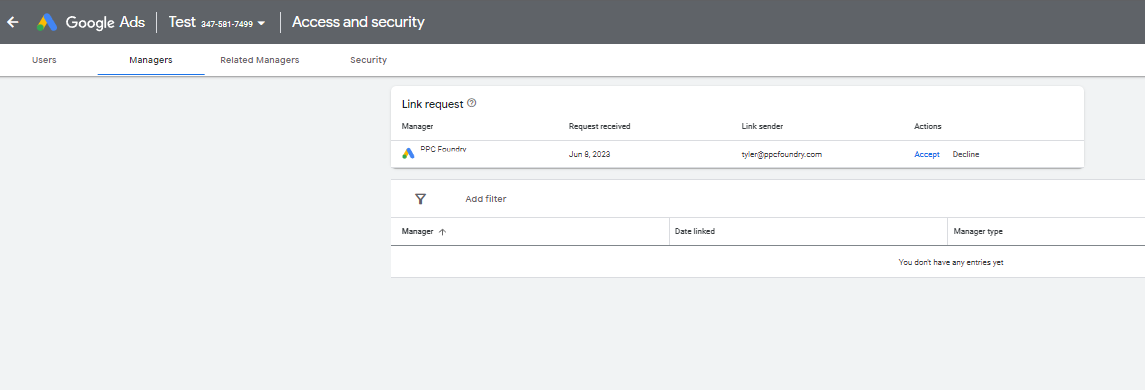Click the account number 347-581-7499
The image size is (1145, 390).
coord(227,24)
